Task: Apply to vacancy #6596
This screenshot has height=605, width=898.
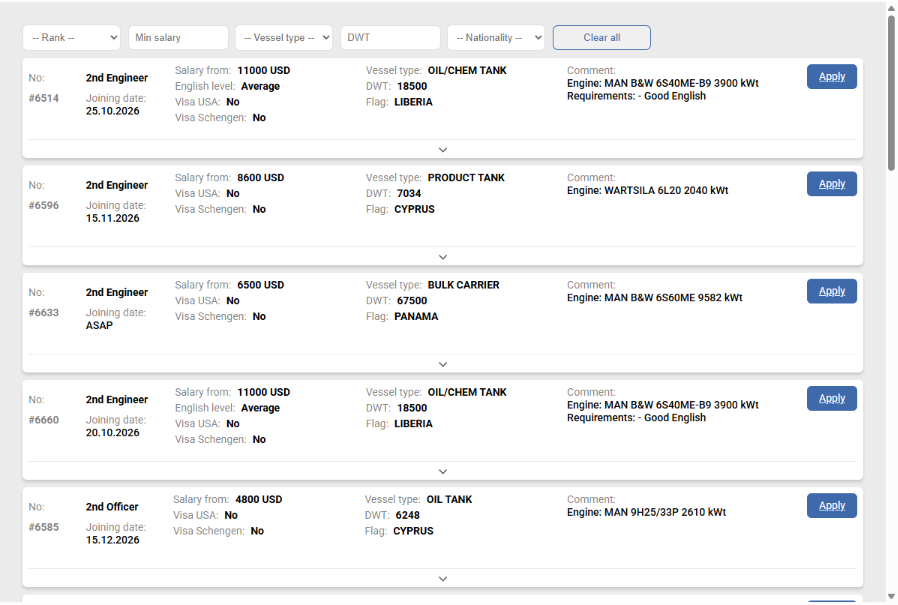Action: tap(832, 184)
